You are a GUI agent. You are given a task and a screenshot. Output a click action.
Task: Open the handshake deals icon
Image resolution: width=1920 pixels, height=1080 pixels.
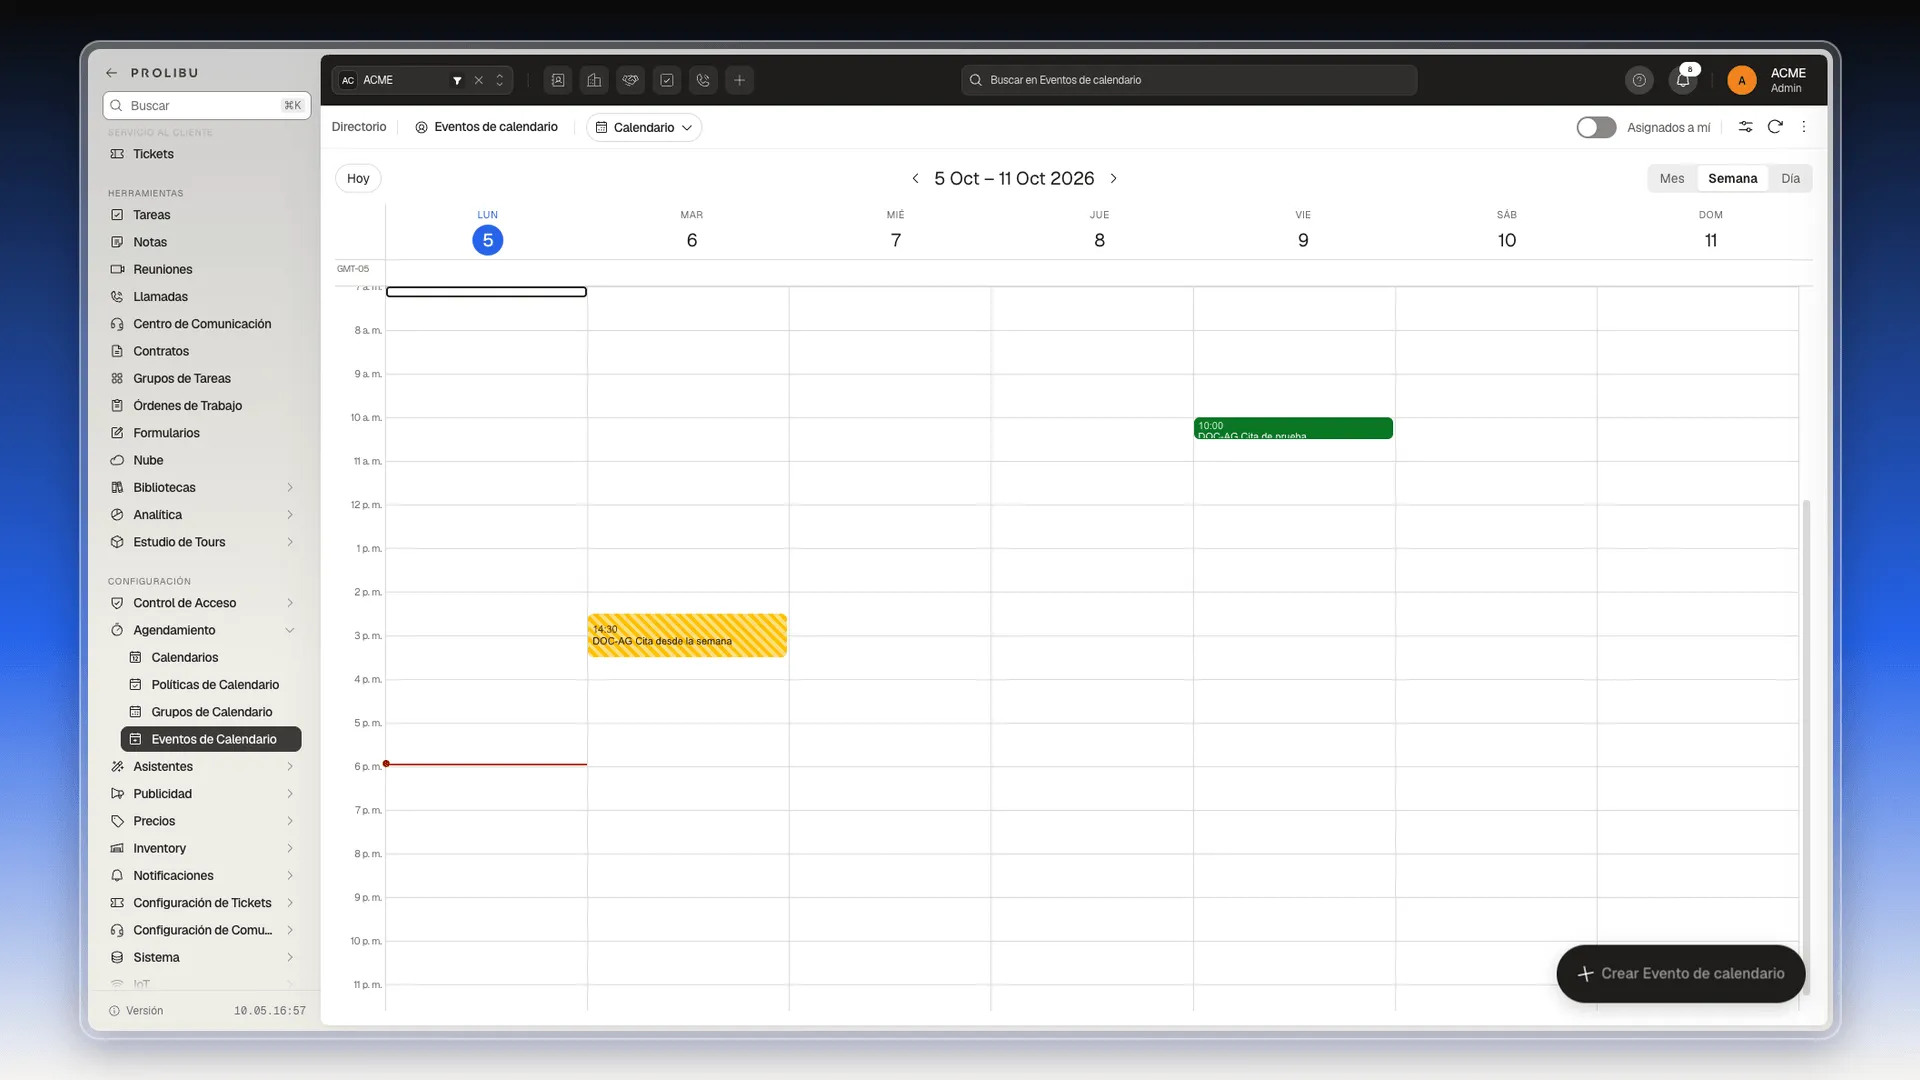(x=630, y=80)
